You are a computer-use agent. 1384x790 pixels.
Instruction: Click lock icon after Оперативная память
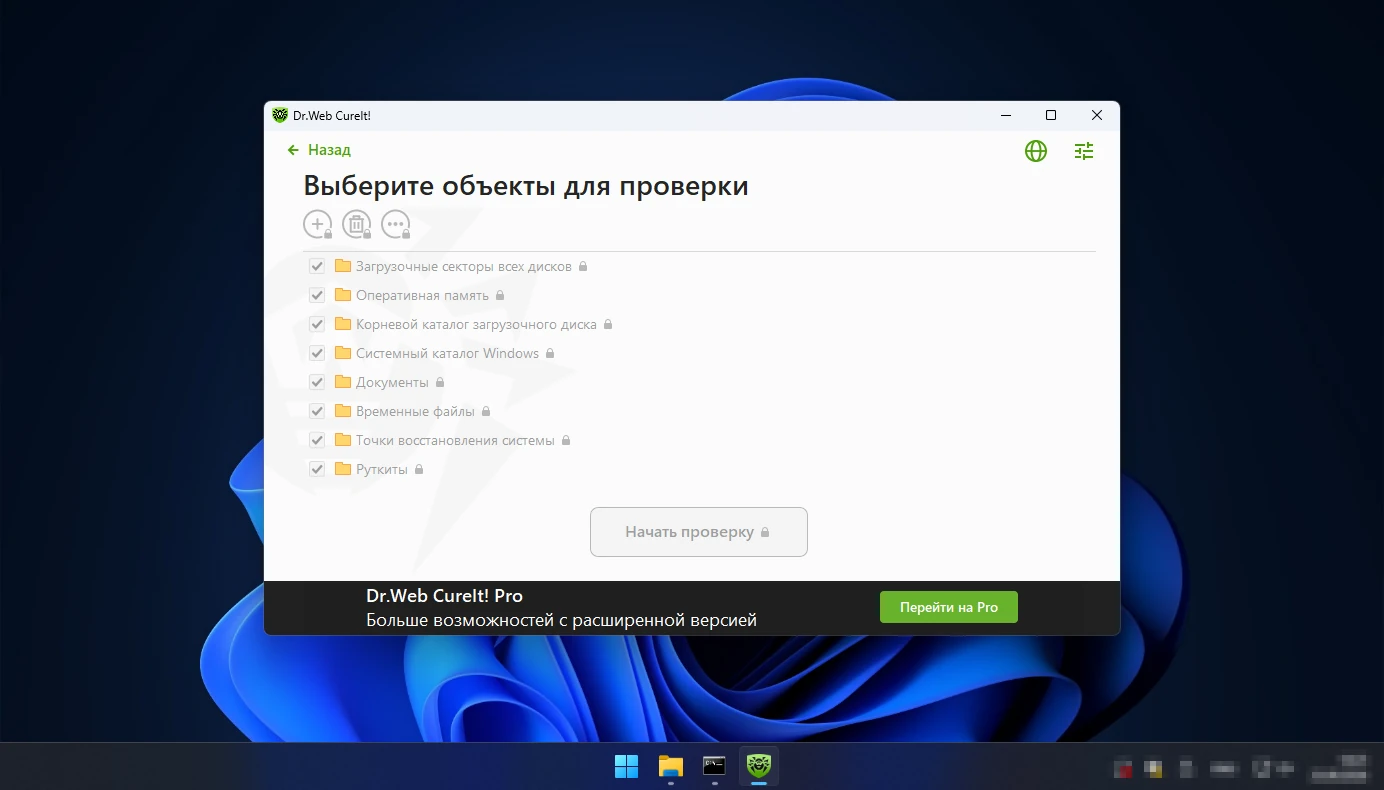tap(500, 296)
